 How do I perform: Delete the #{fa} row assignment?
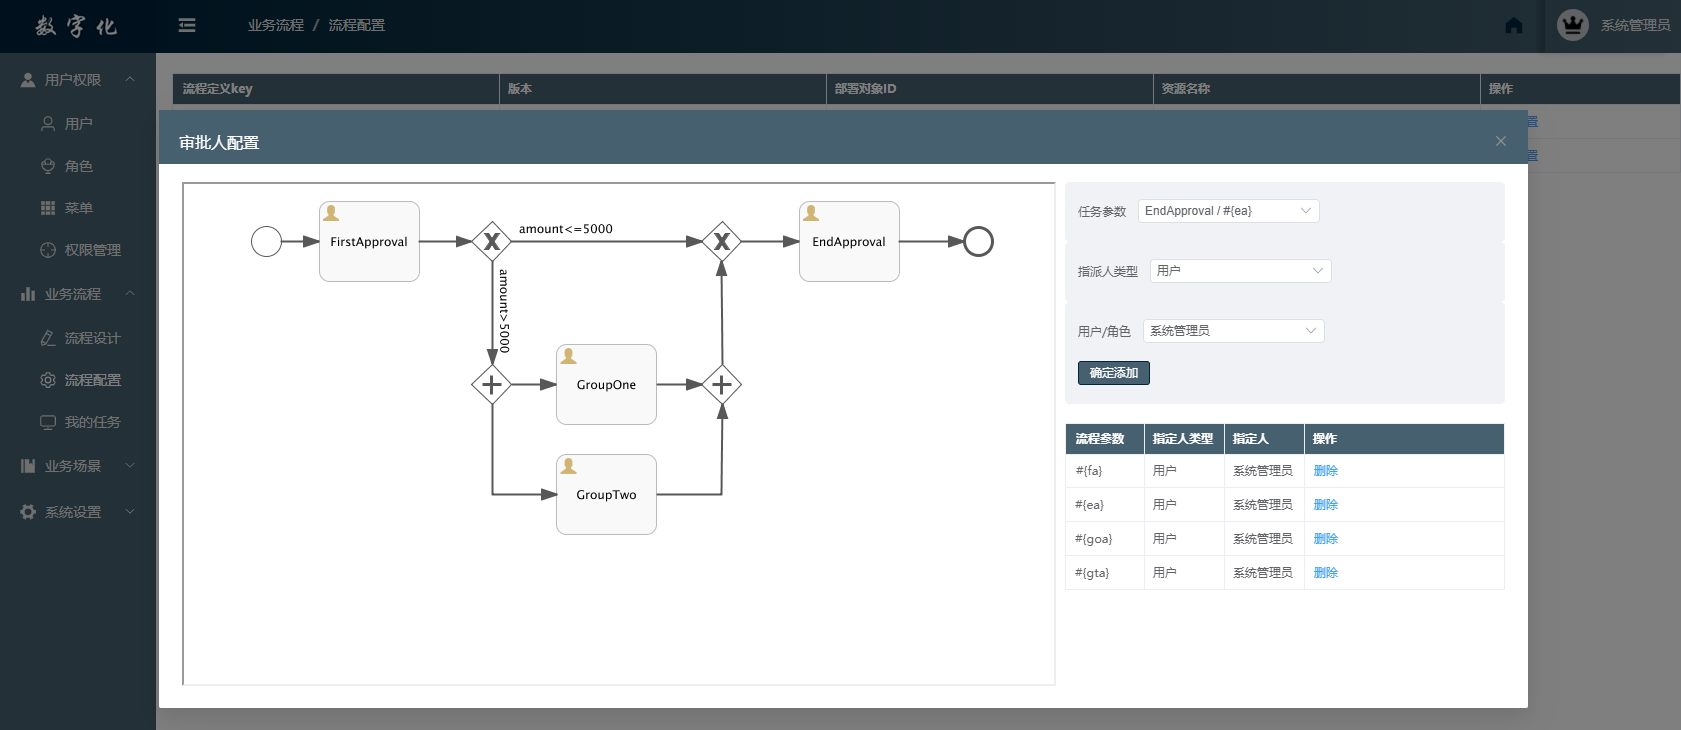(1325, 471)
